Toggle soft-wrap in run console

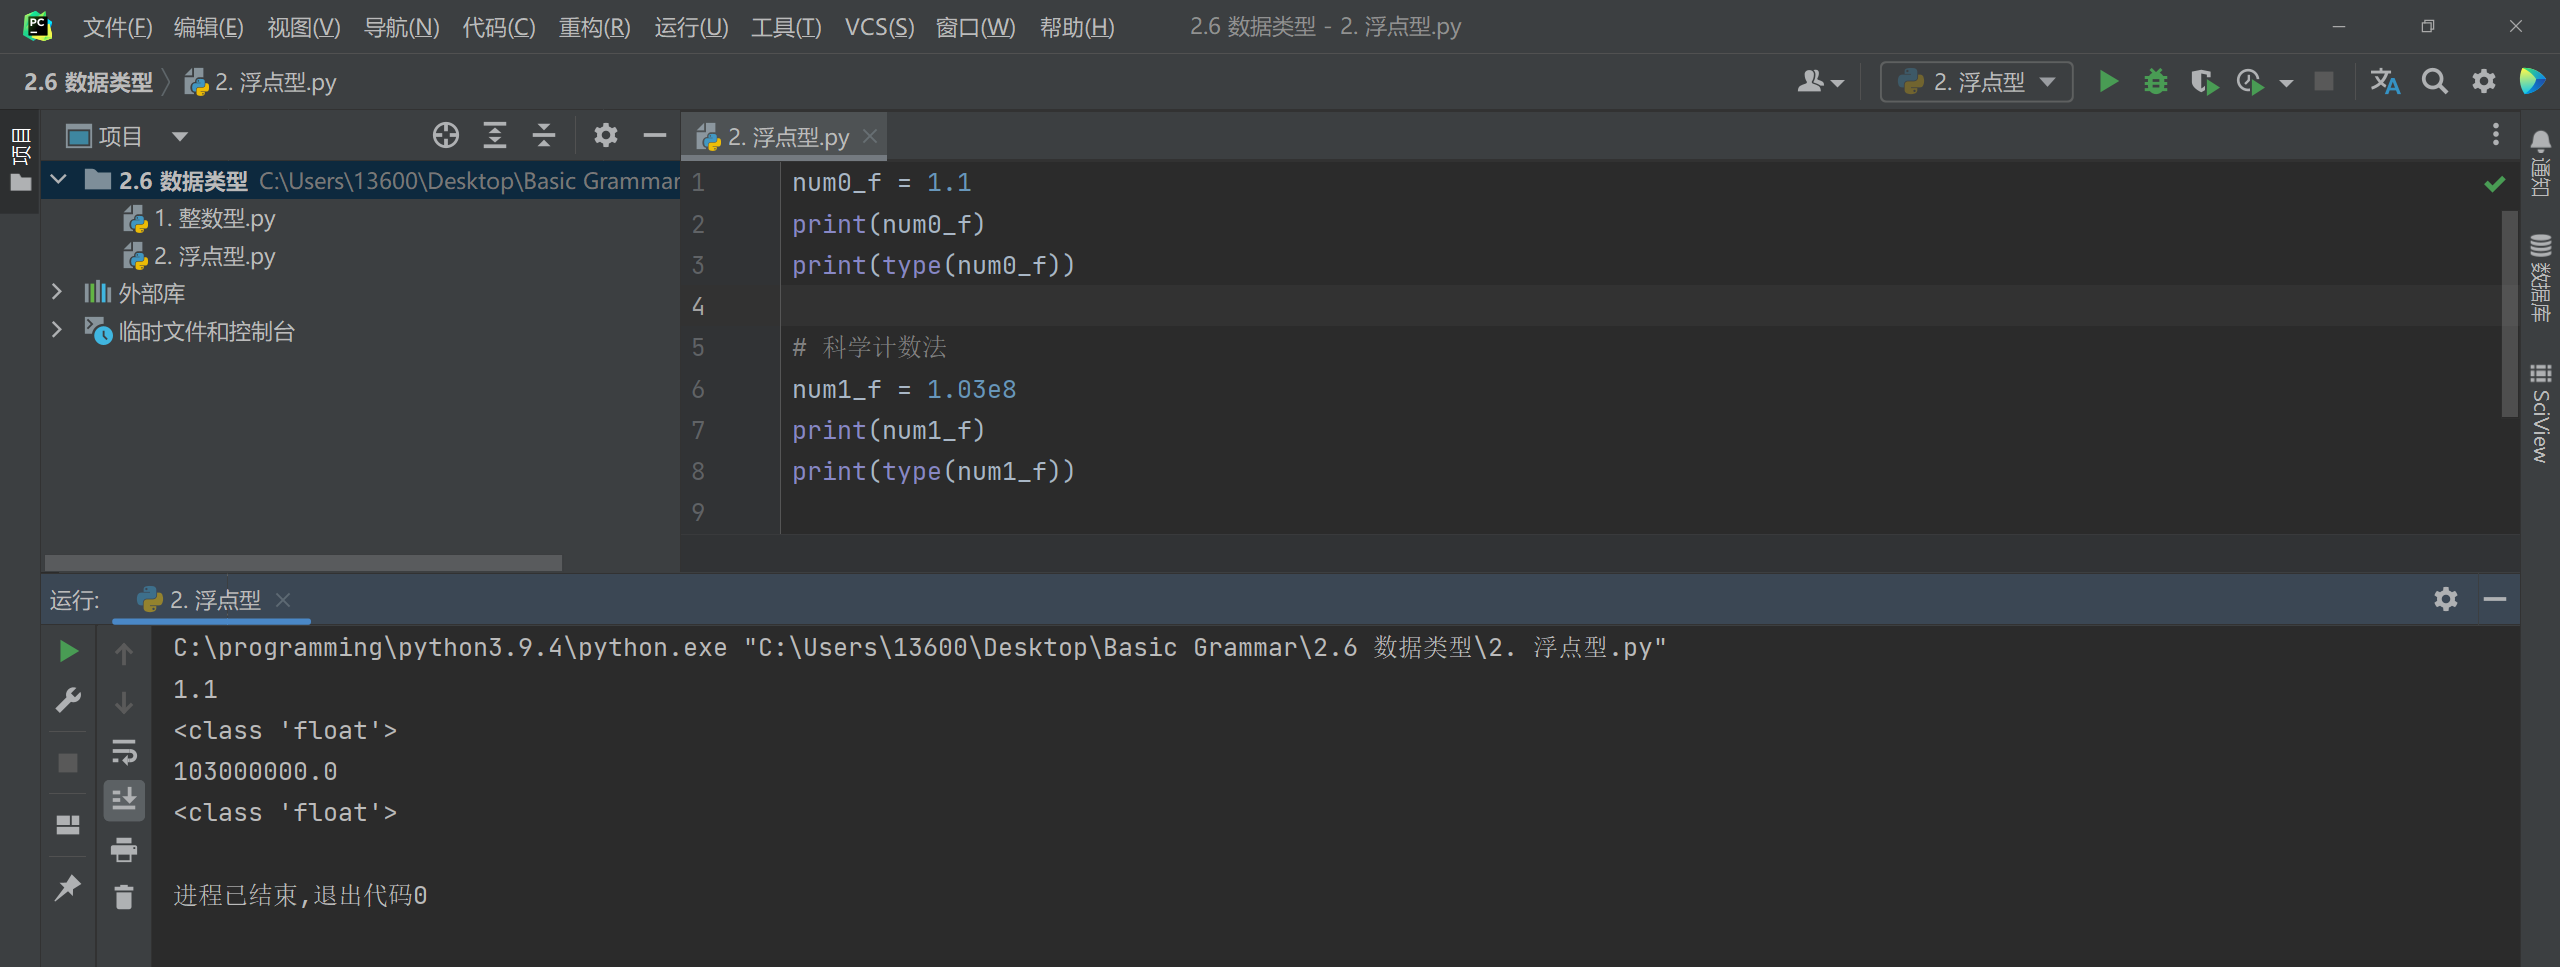coord(124,751)
